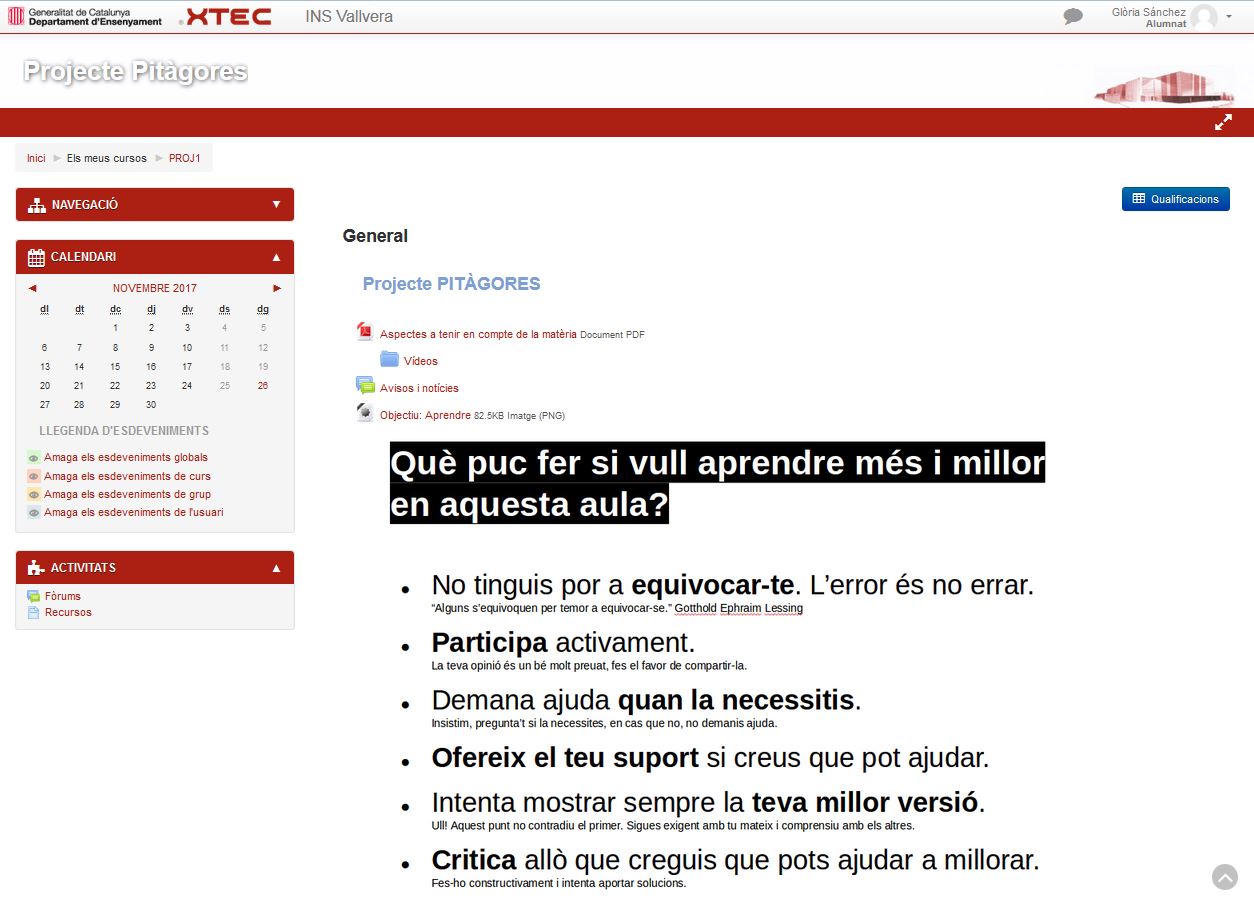The width and height of the screenshot is (1254, 898).
Task: Open the Fòrums activity link
Action: click(x=63, y=596)
